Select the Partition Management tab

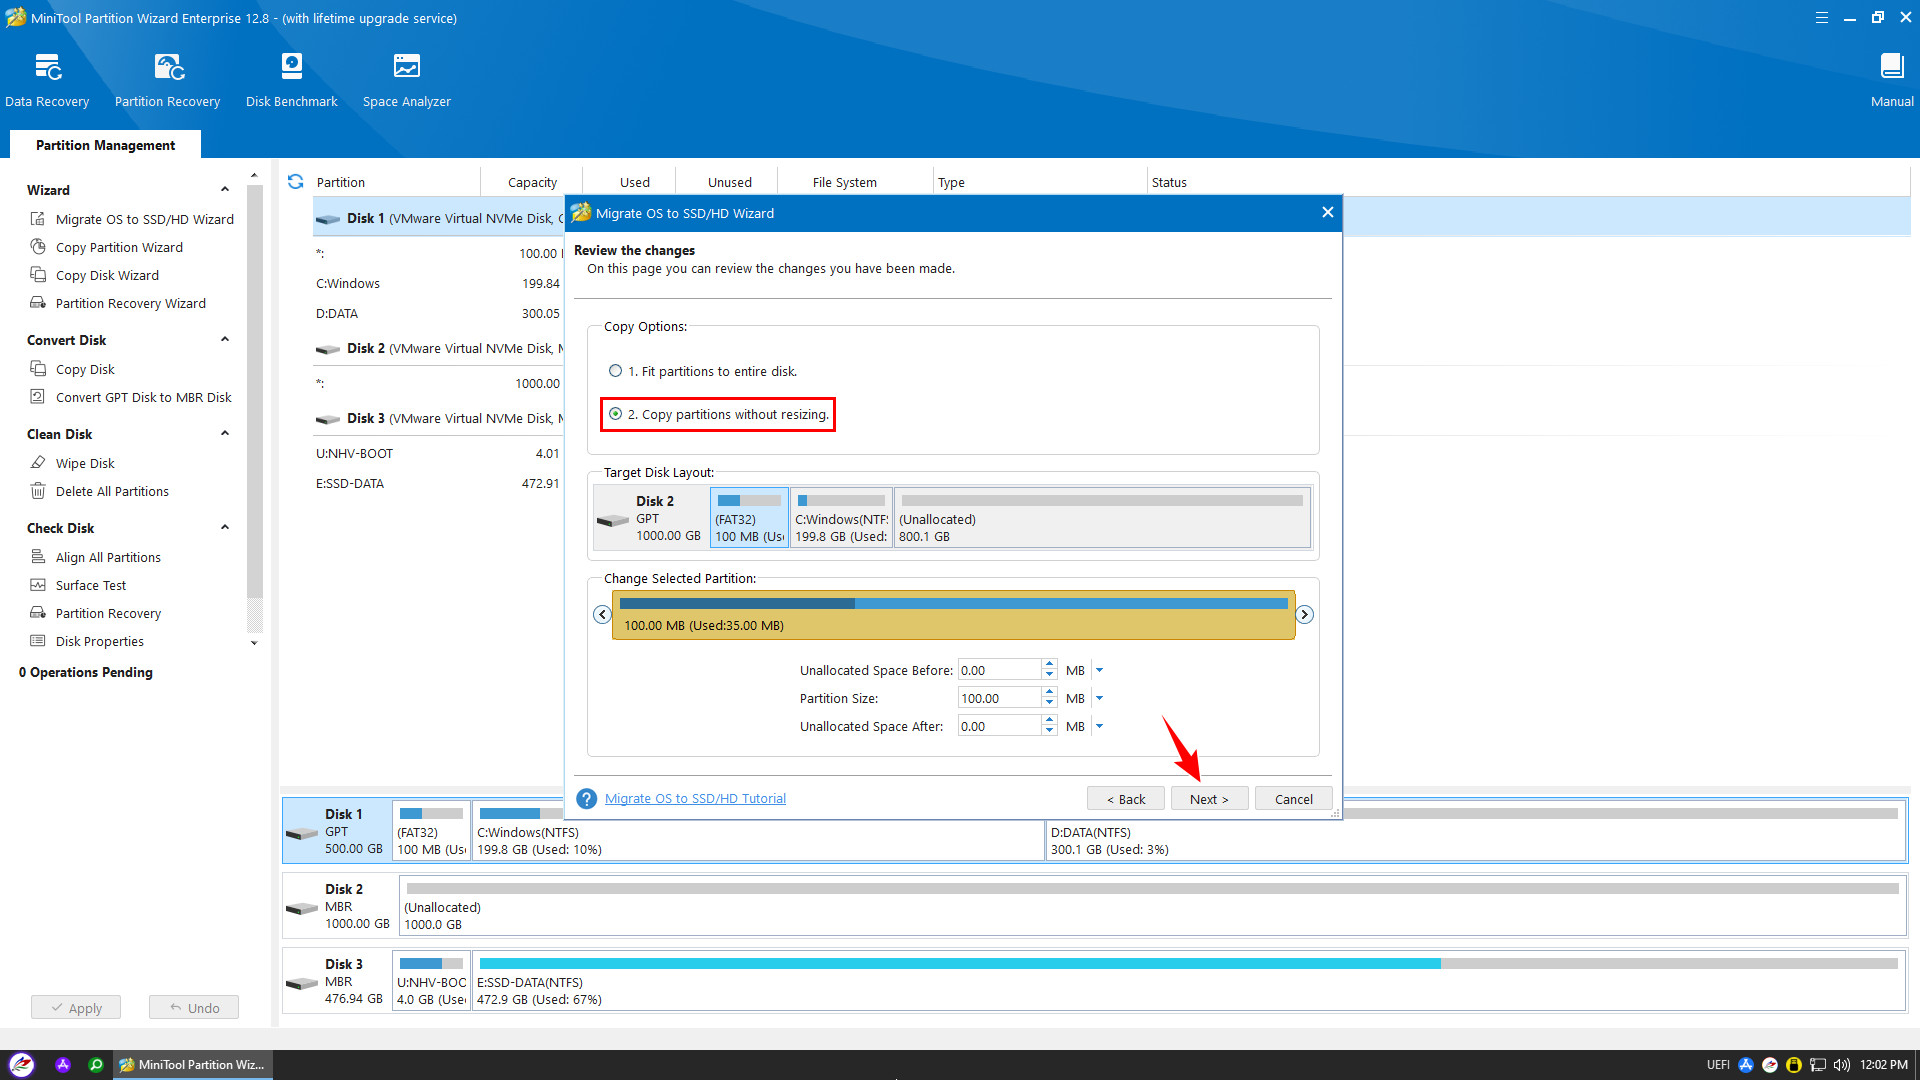click(x=105, y=145)
